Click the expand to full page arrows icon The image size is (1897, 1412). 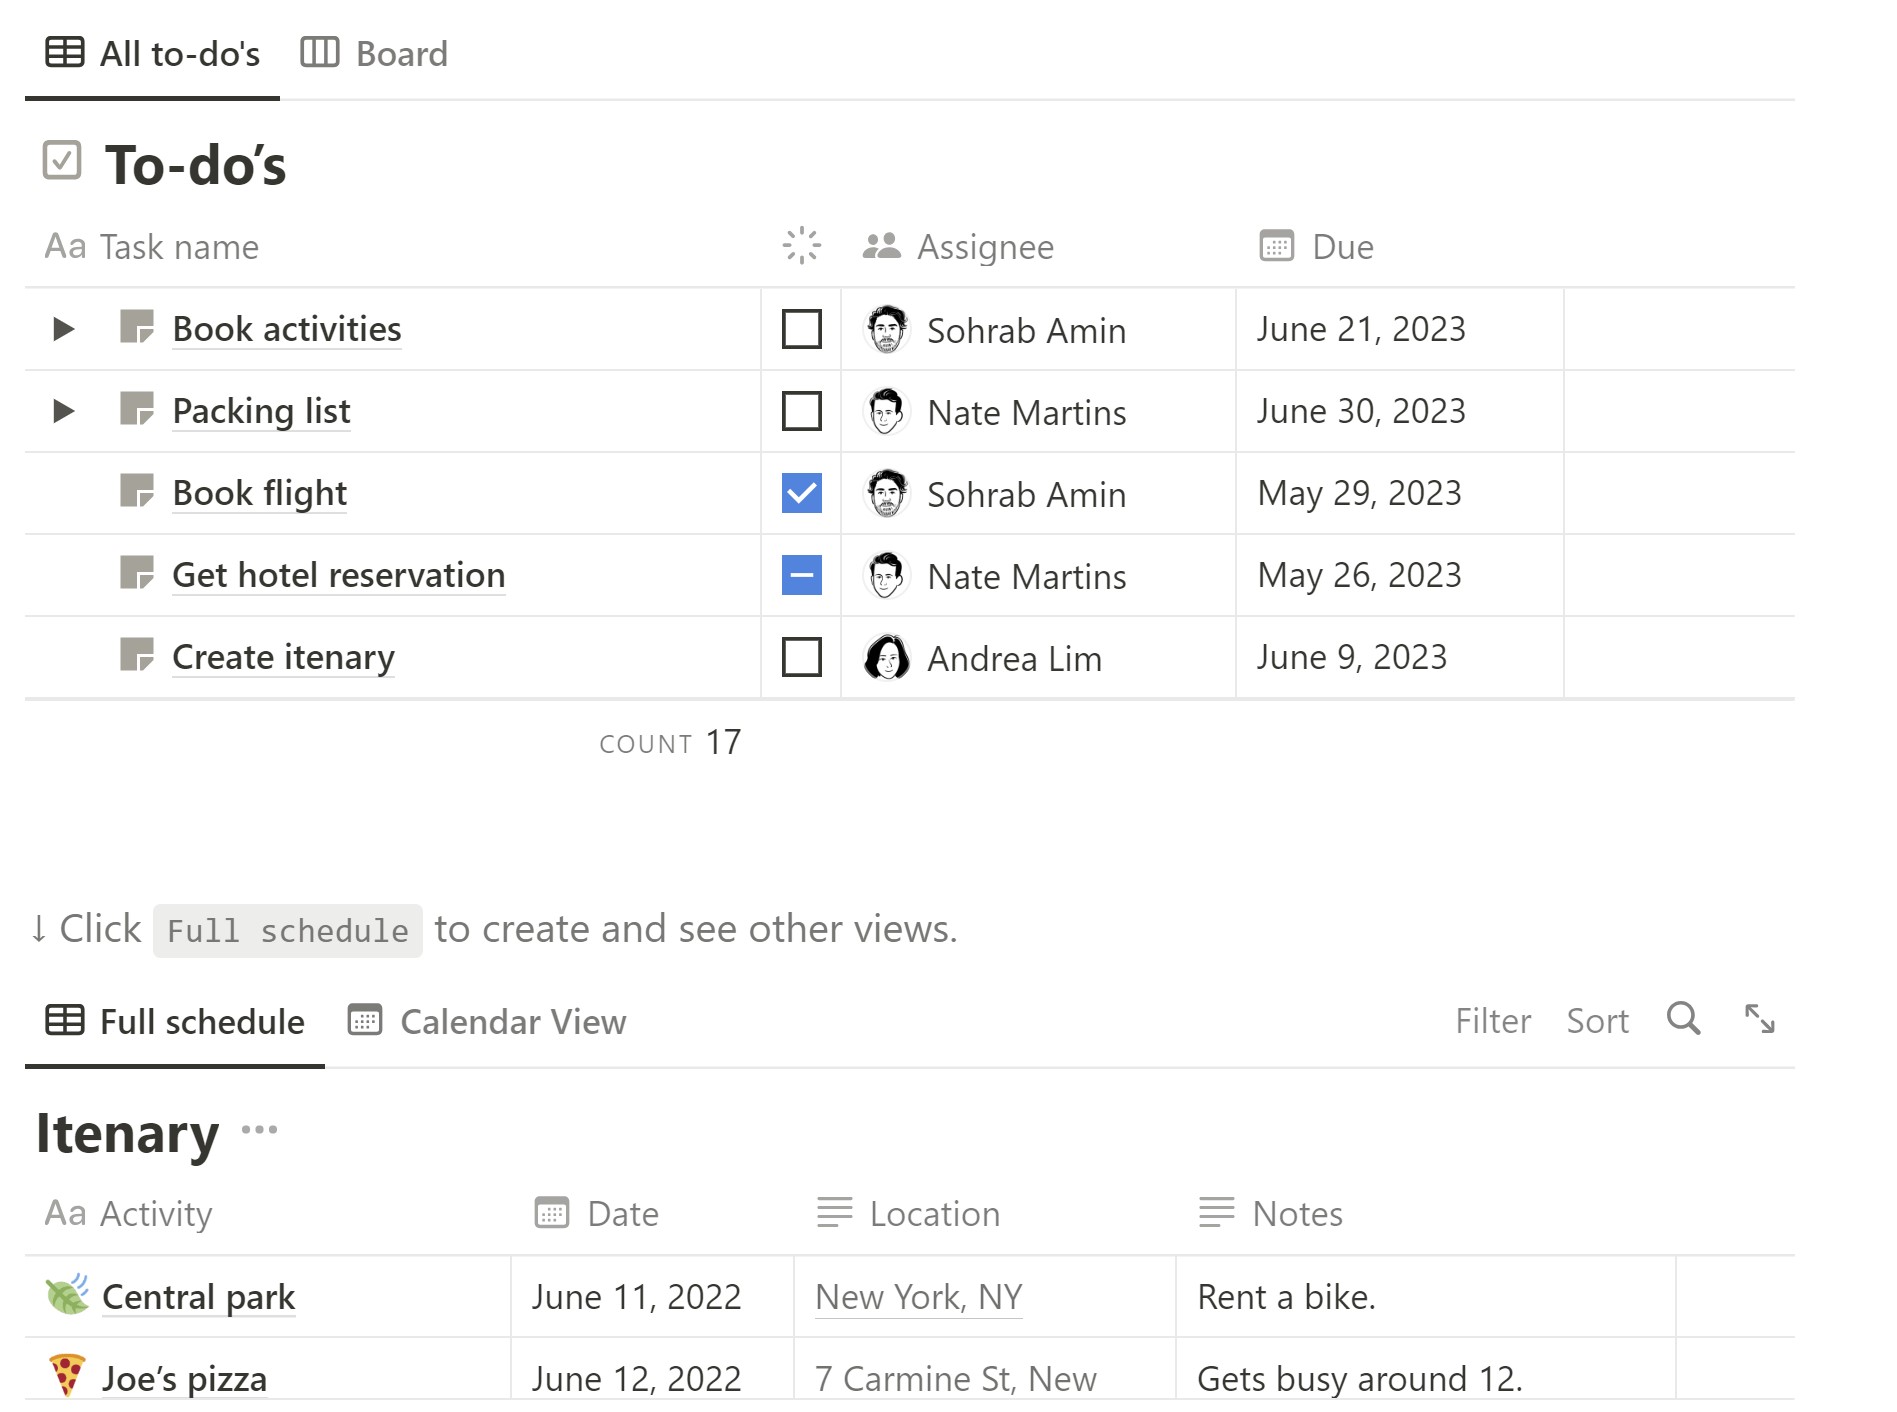[x=1759, y=1019]
